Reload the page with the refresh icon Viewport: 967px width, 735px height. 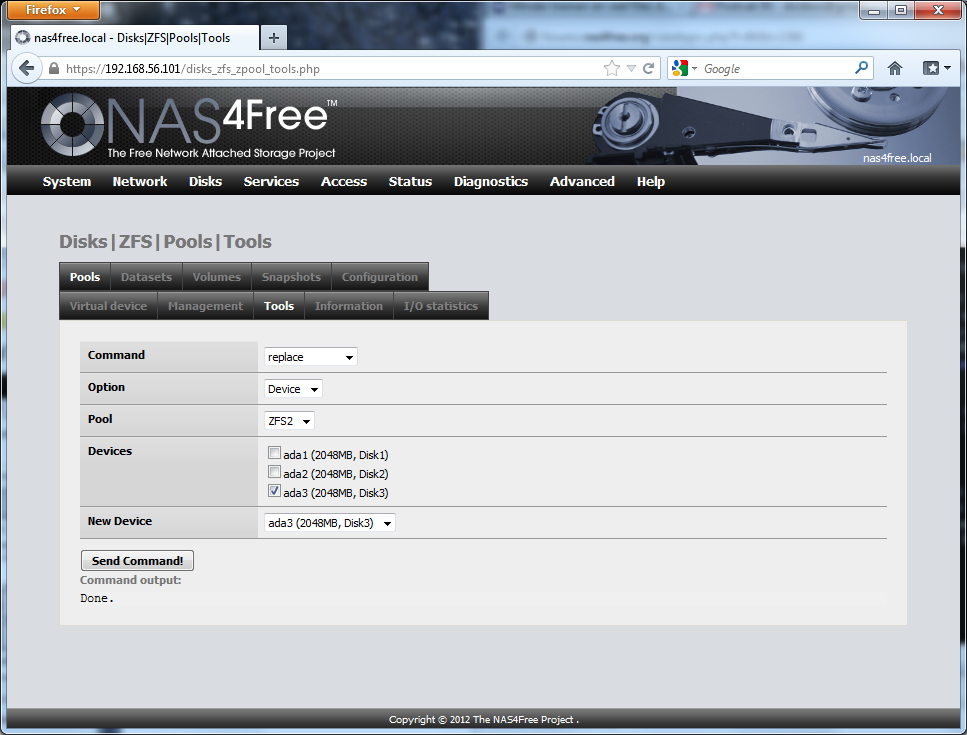click(648, 68)
